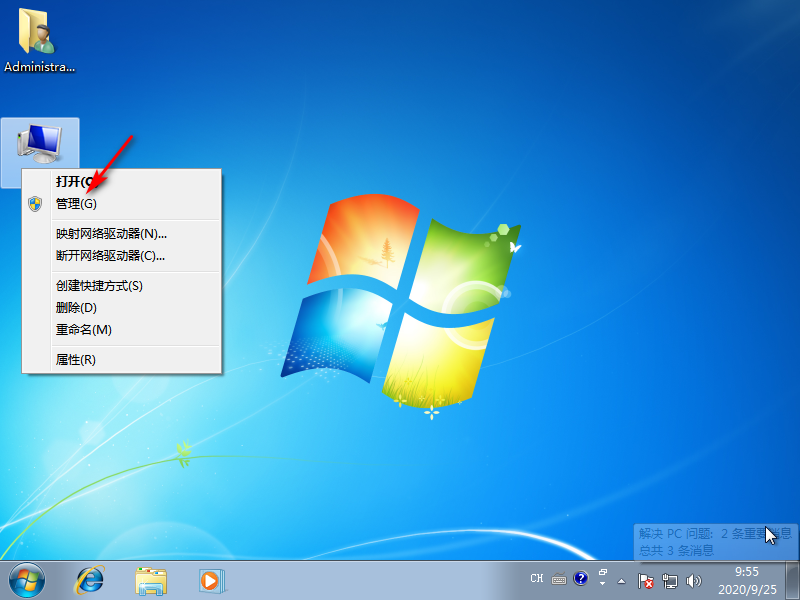
Task: Choose 管理(G) from context menu
Action: 77,203
